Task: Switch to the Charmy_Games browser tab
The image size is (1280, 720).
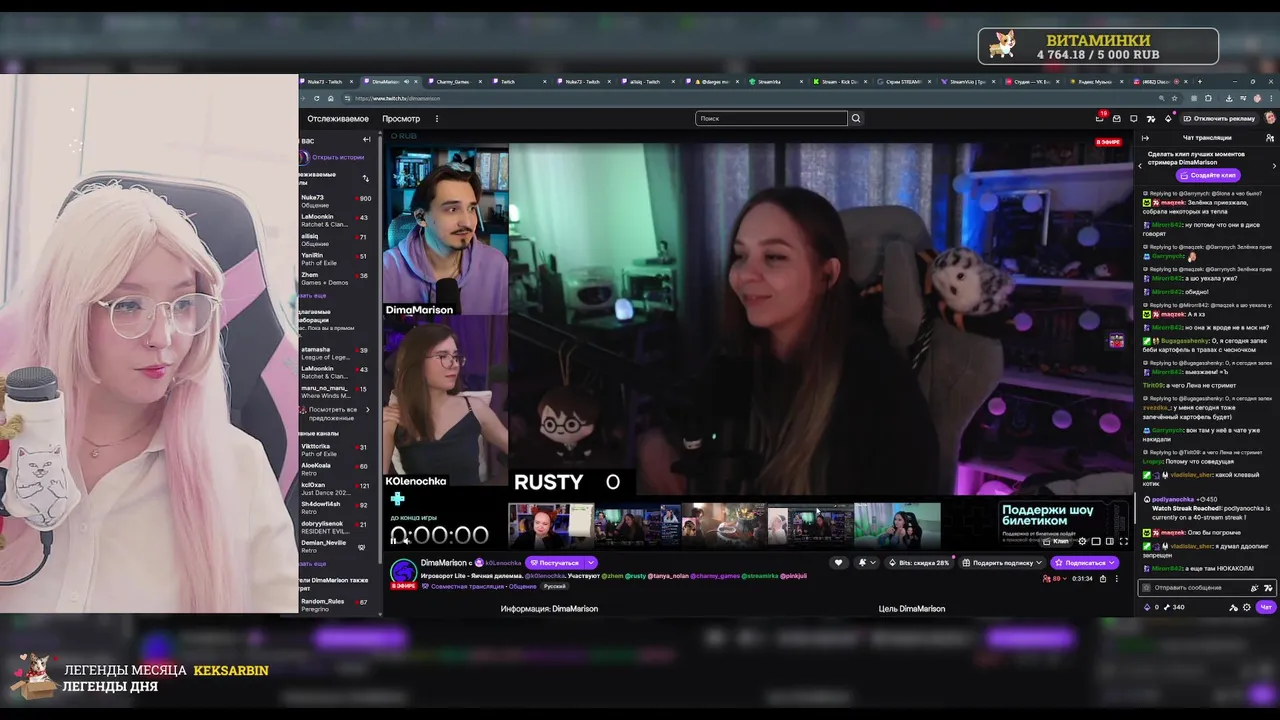Action: pos(453,81)
